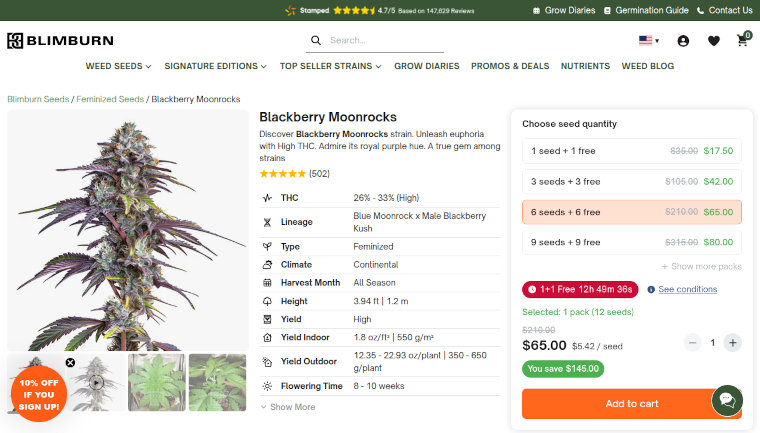Click the Flowering Time sun icon
Screen dimensions: 760x433
[x=267, y=386]
